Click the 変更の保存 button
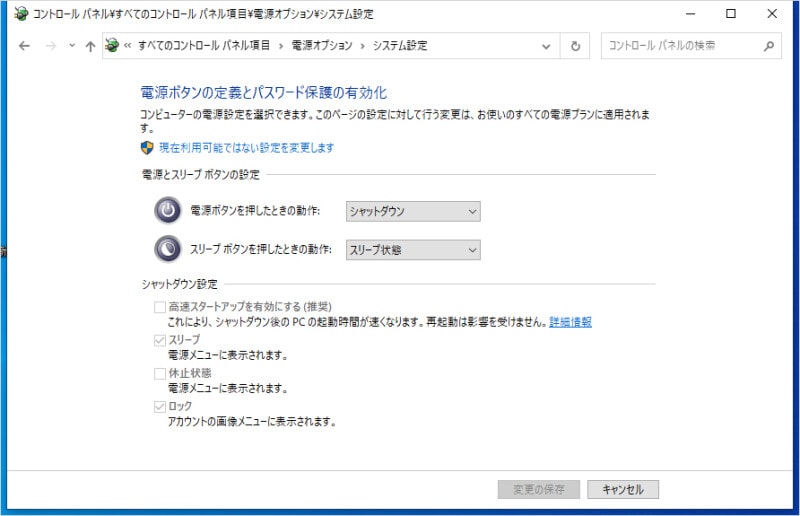Screen dimensions: 800x516 (x=539, y=489)
